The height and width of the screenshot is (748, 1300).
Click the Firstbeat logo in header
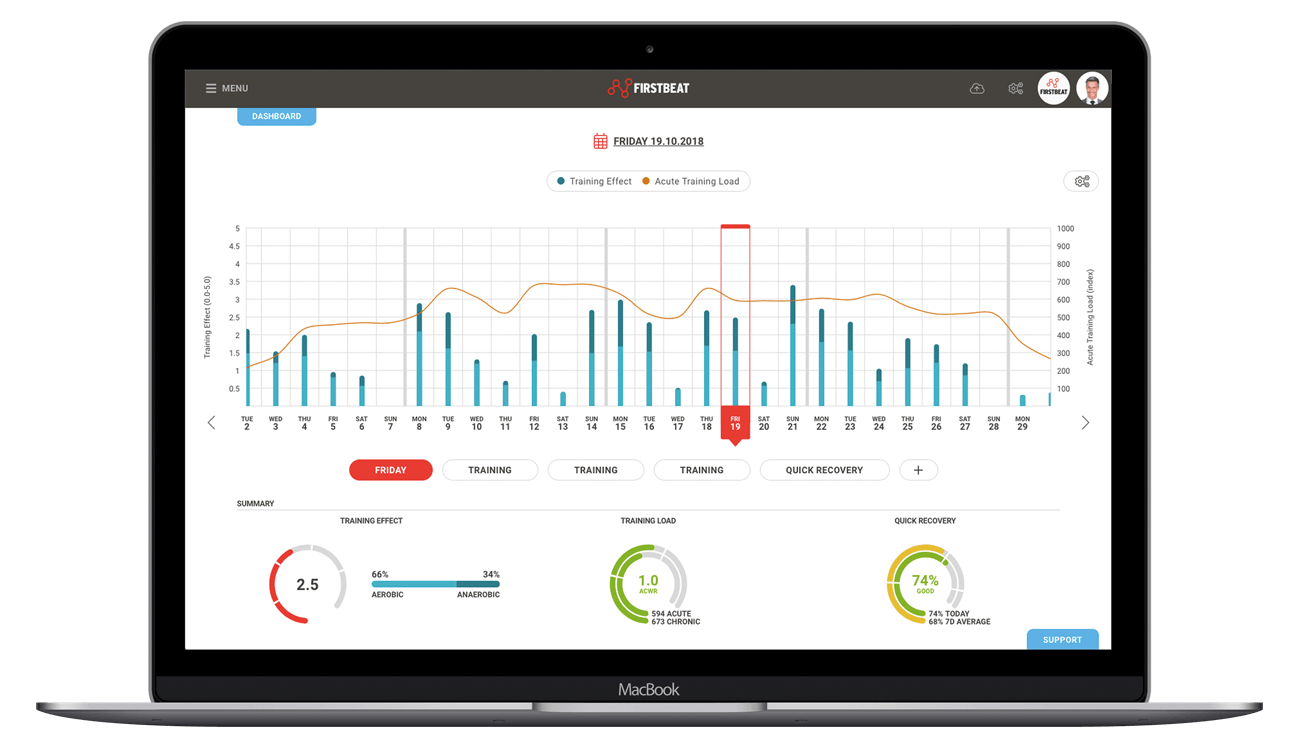(x=648, y=88)
